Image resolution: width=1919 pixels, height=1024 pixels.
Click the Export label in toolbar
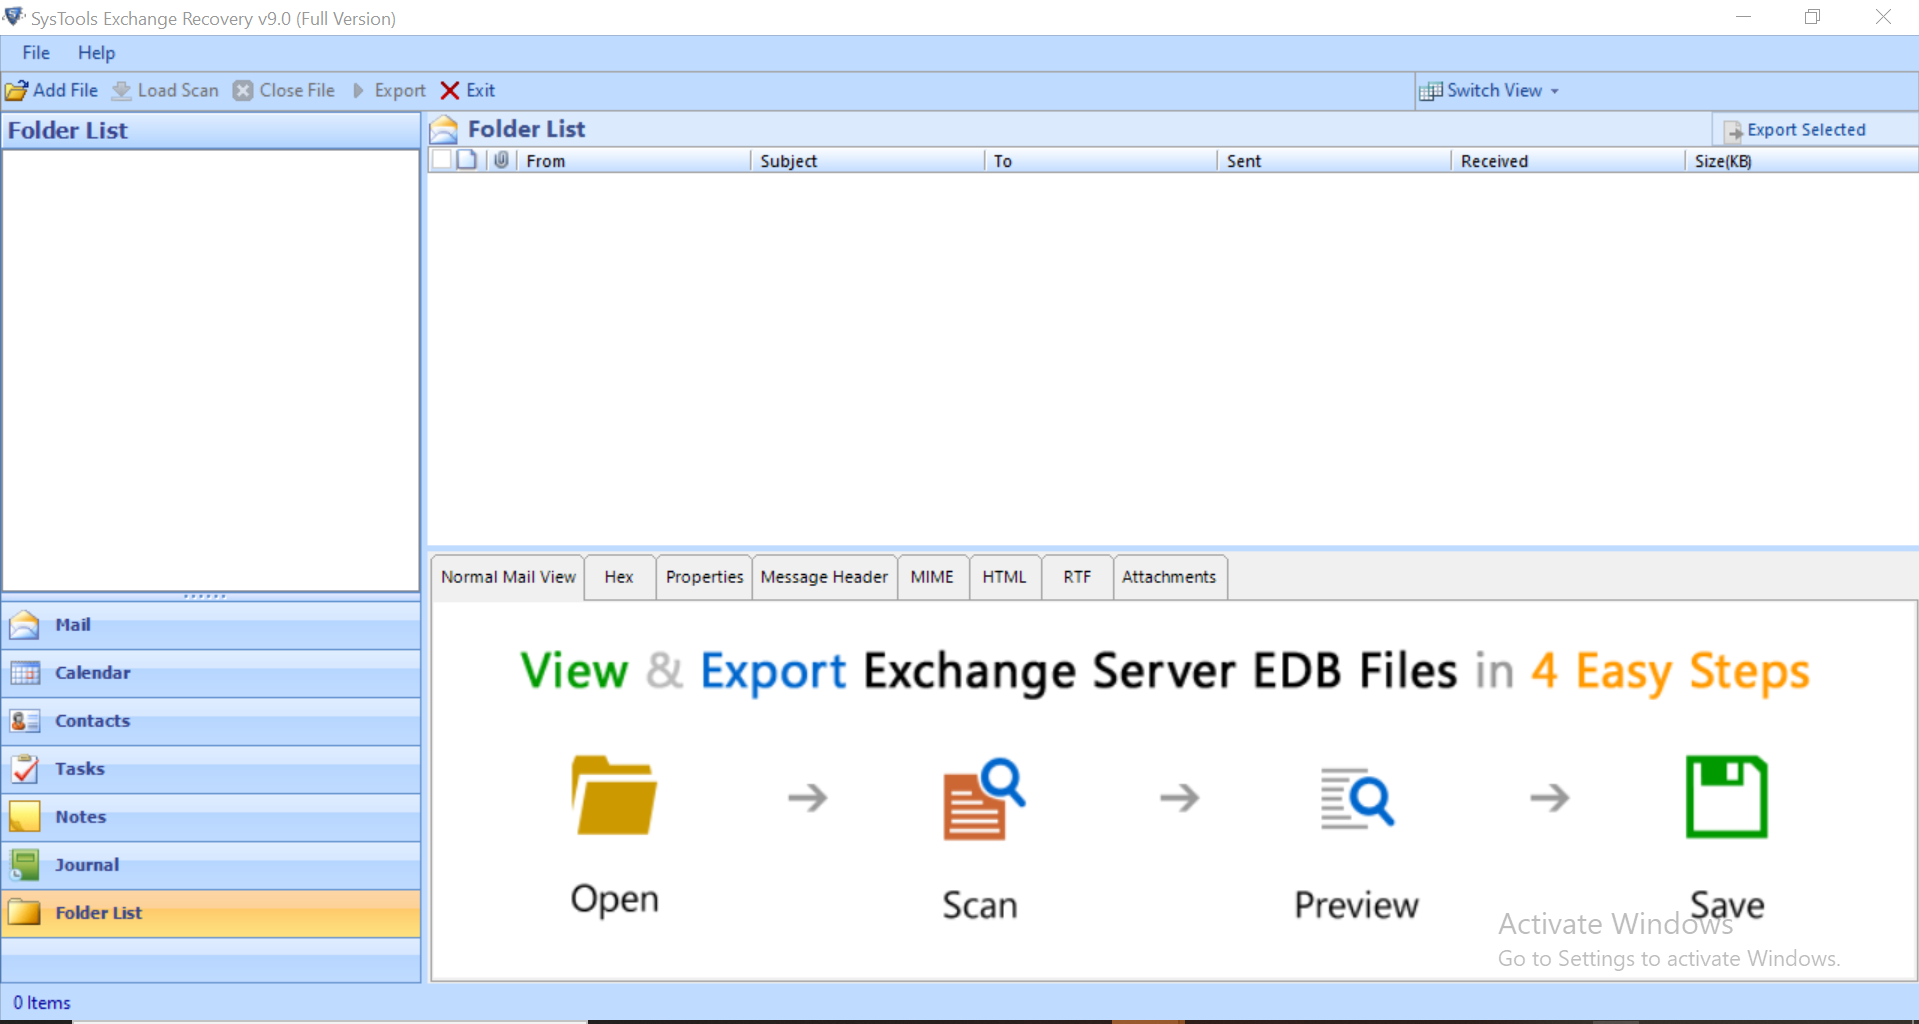pyautogui.click(x=400, y=91)
